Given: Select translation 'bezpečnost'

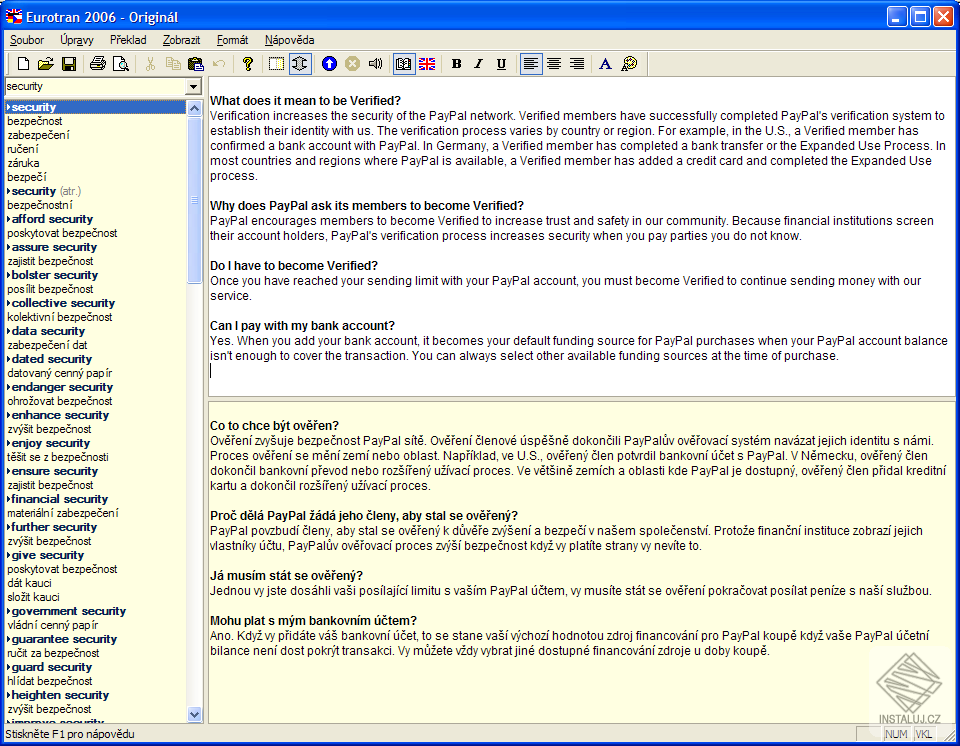Looking at the screenshot, I should pyautogui.click(x=35, y=121).
